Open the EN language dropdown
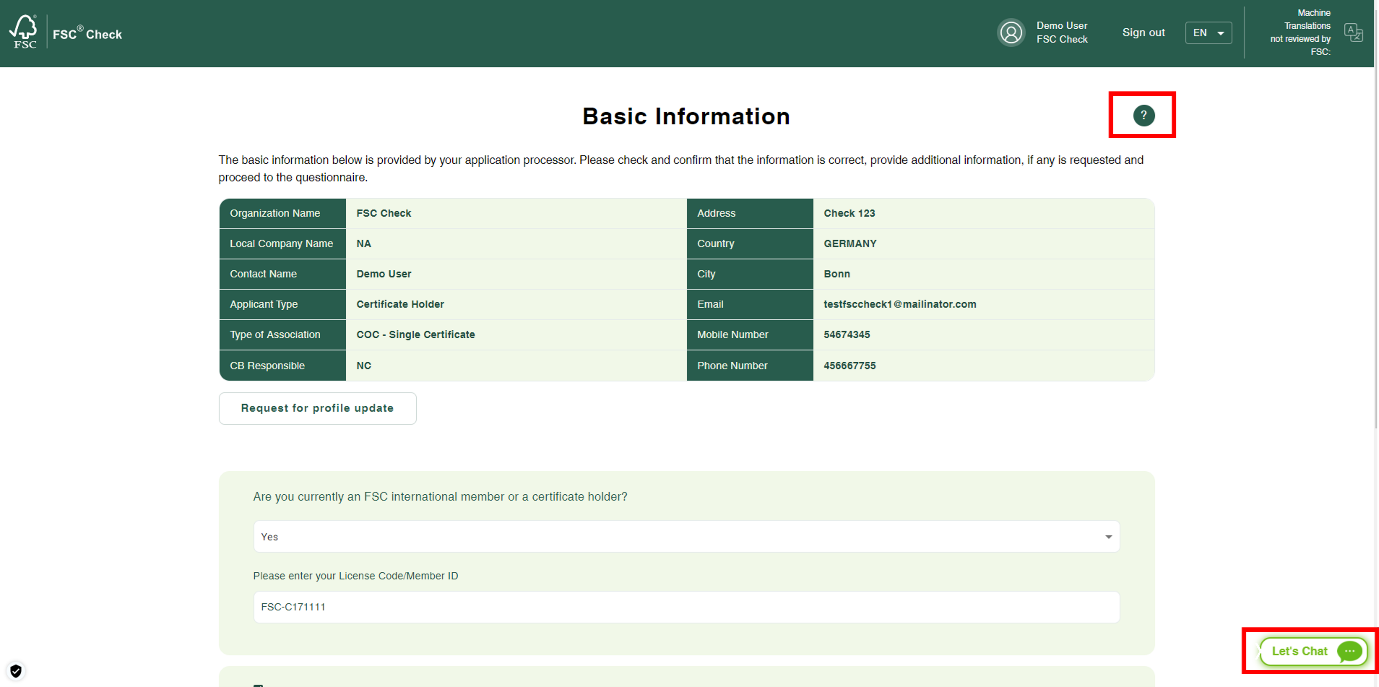 pyautogui.click(x=1208, y=33)
